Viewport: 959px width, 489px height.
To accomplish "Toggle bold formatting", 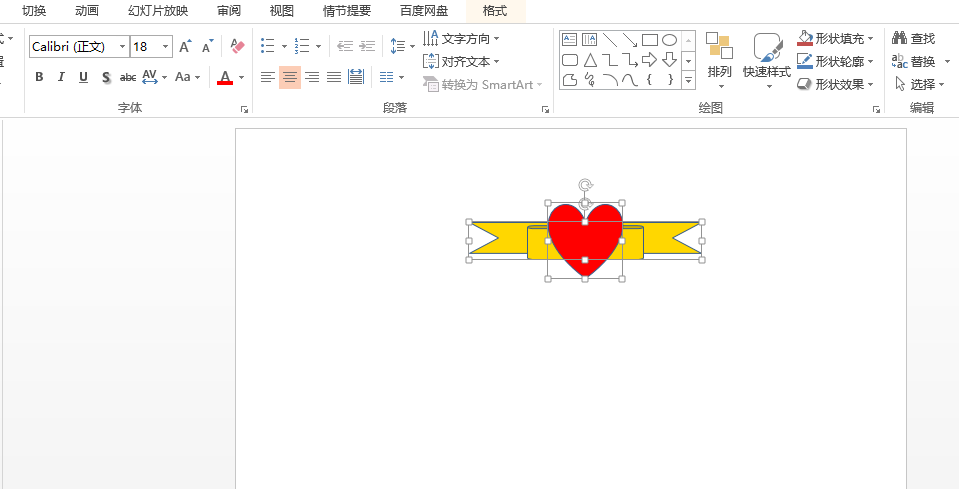I will click(x=39, y=77).
